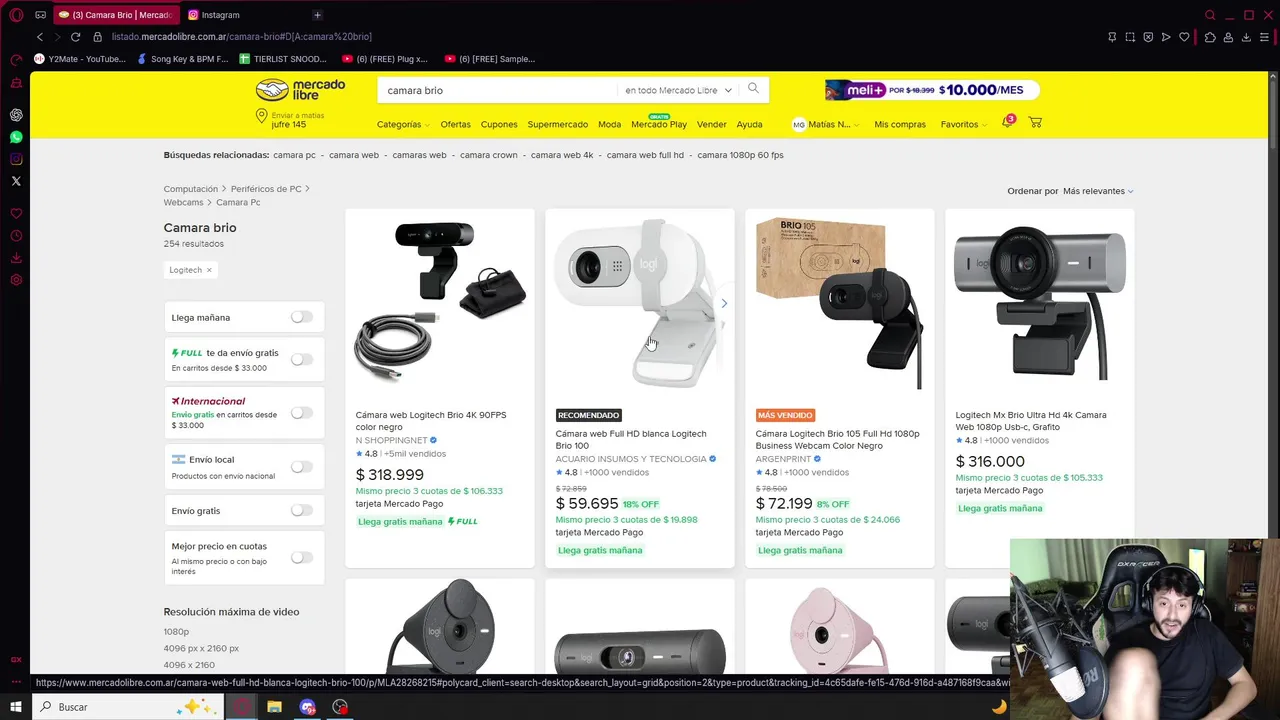Click the search magnifier button on Mercado Libre
This screenshot has height=720, width=1280.
tap(753, 89)
